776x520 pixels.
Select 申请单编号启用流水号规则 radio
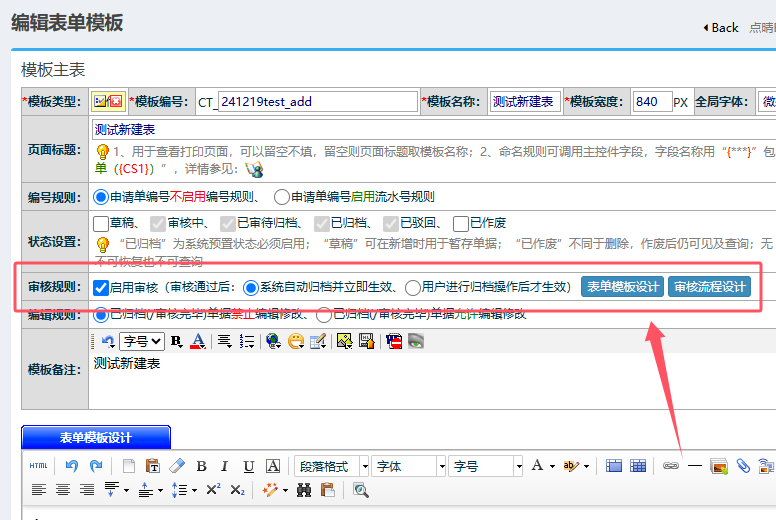click(282, 197)
